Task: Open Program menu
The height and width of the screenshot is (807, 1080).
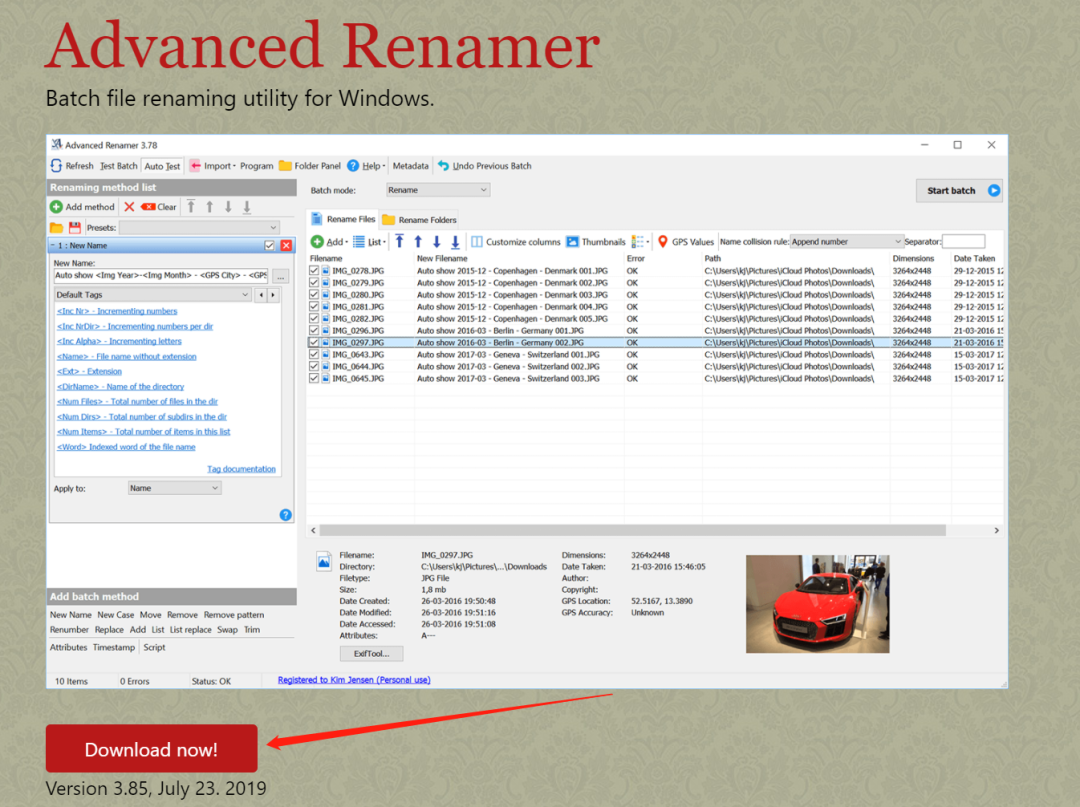Action: tap(257, 166)
